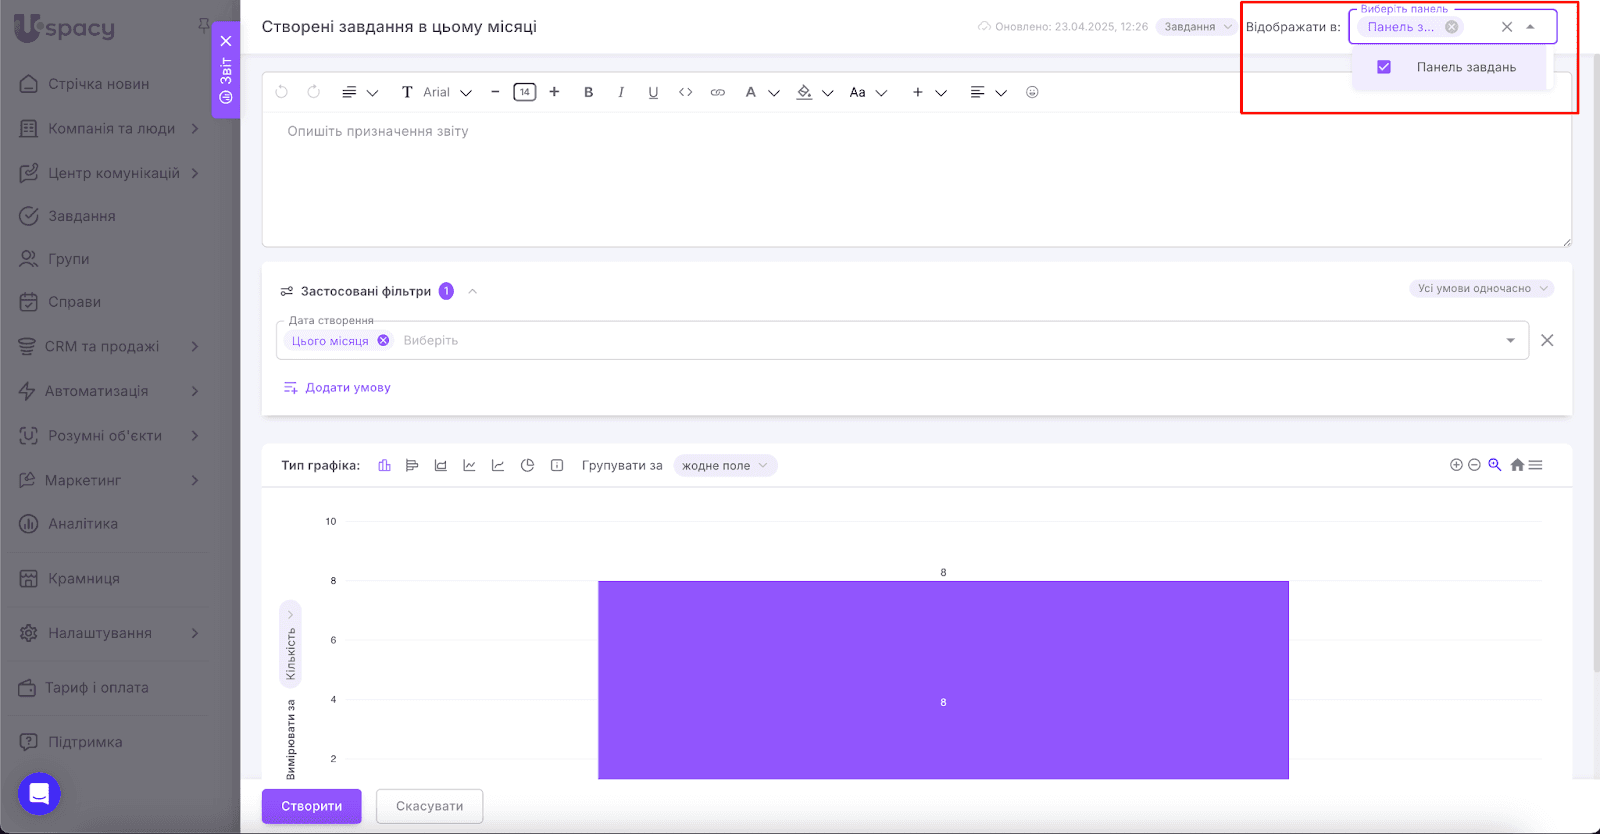Toggle bold formatting in the editor
This screenshot has height=834, width=1600.
588,92
